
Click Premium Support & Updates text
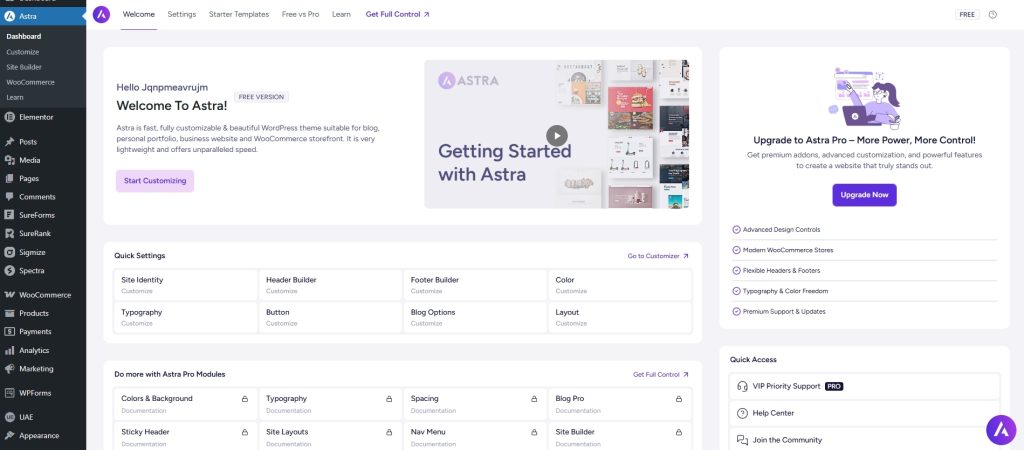[x=784, y=312]
